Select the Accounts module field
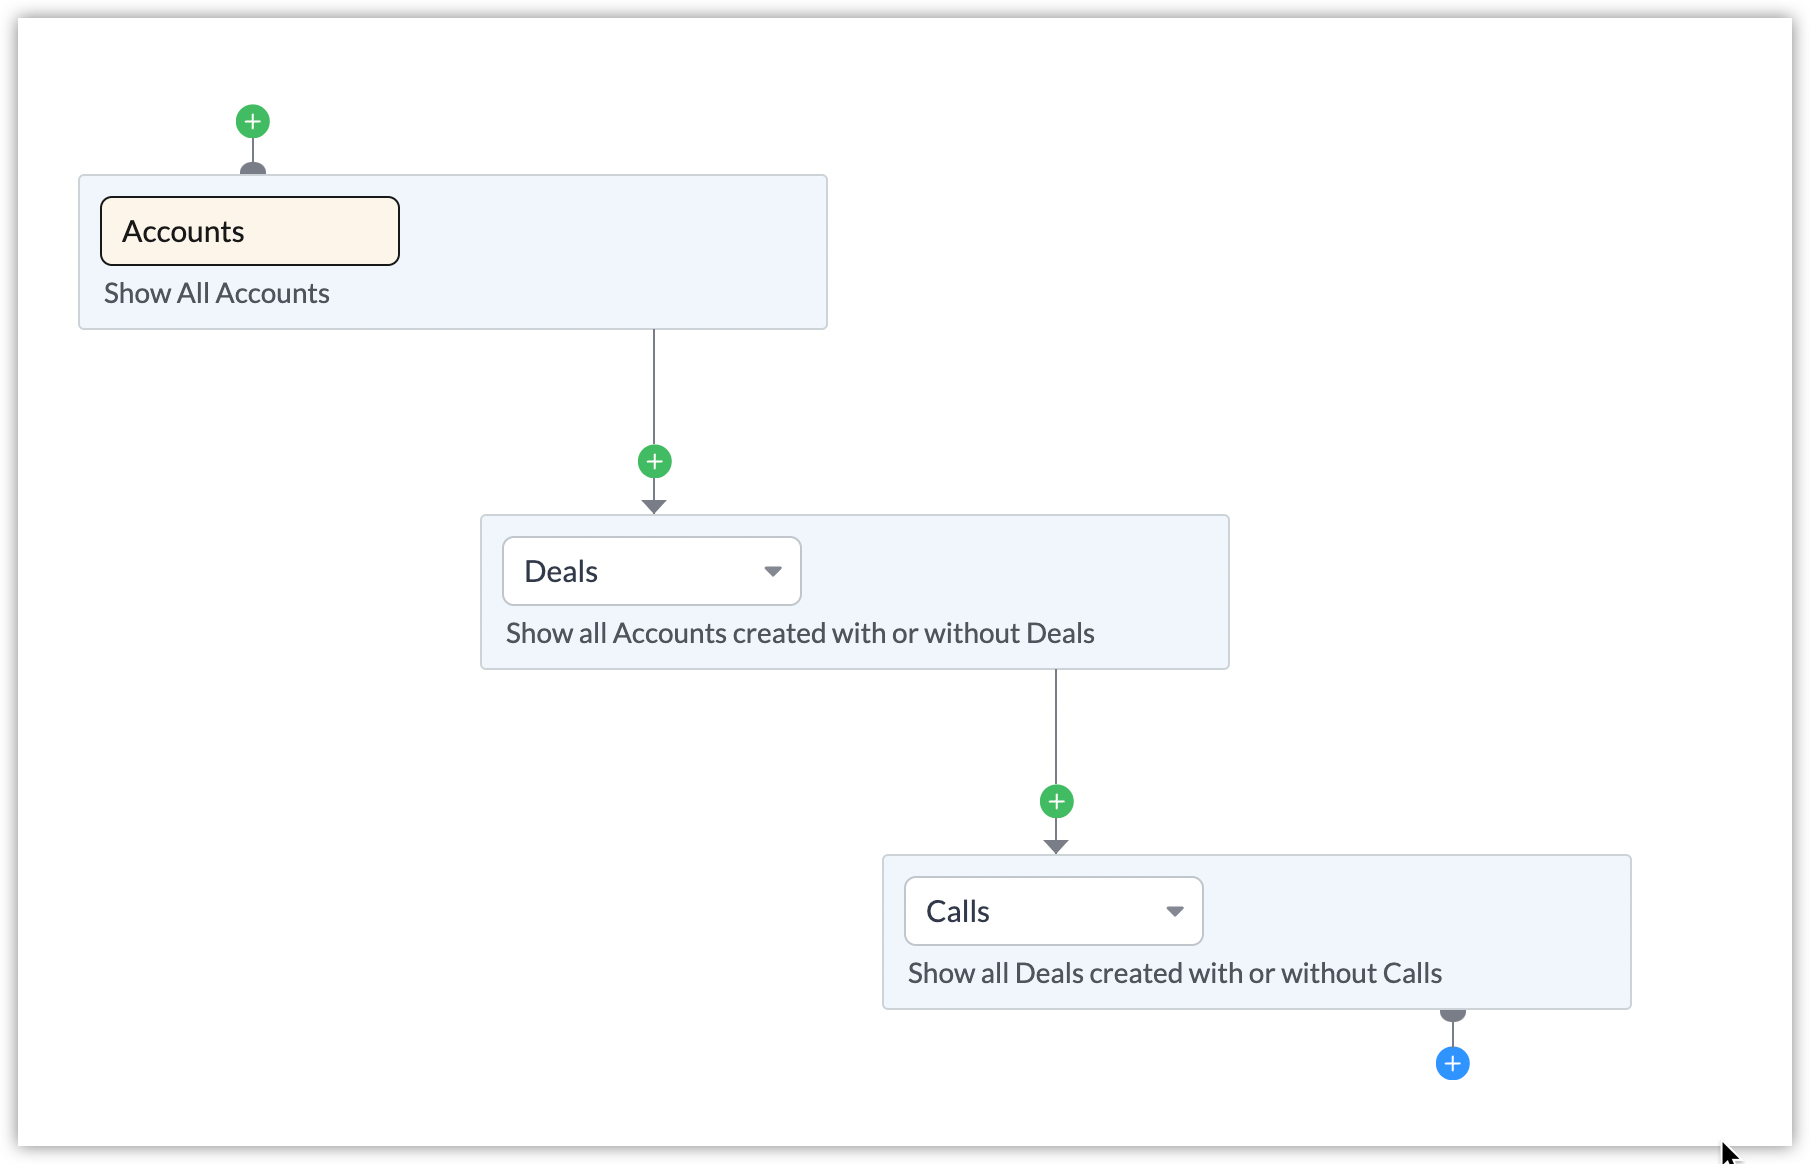The height and width of the screenshot is (1164, 1810). click(x=250, y=231)
